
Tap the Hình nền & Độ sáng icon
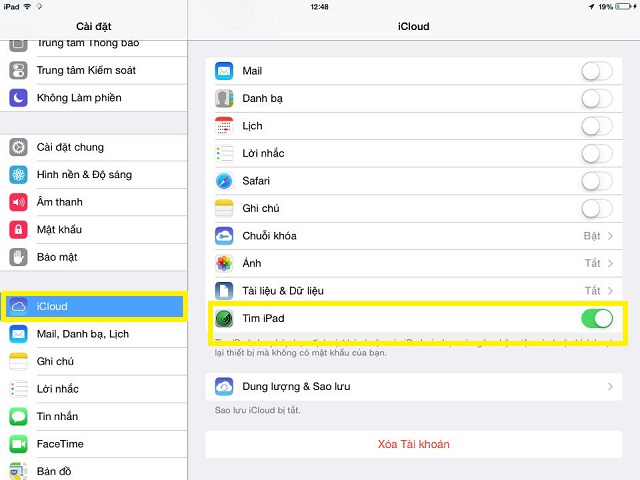(18, 175)
